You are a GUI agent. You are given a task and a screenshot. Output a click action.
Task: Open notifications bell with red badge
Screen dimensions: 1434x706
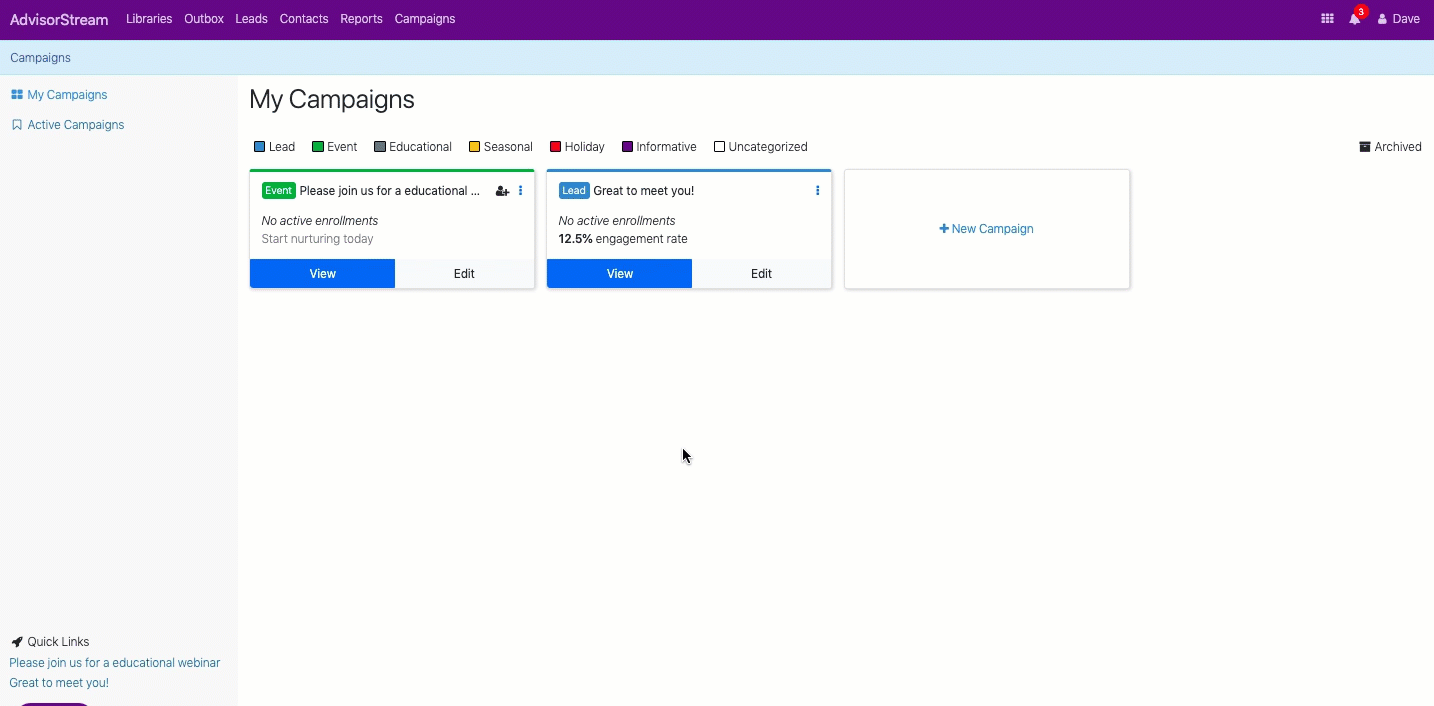(x=1356, y=17)
